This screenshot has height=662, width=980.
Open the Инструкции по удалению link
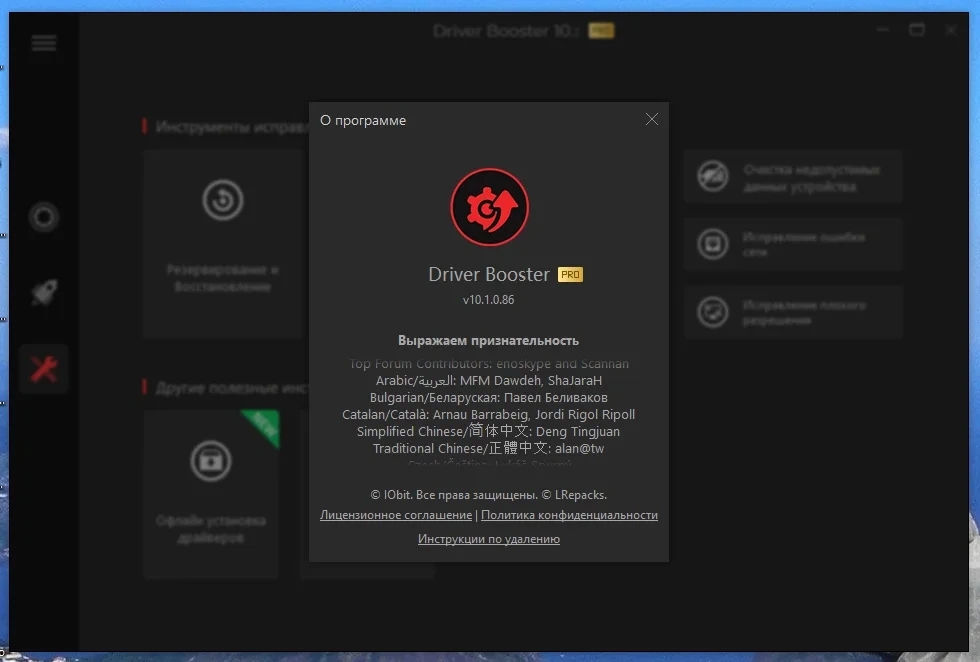489,539
